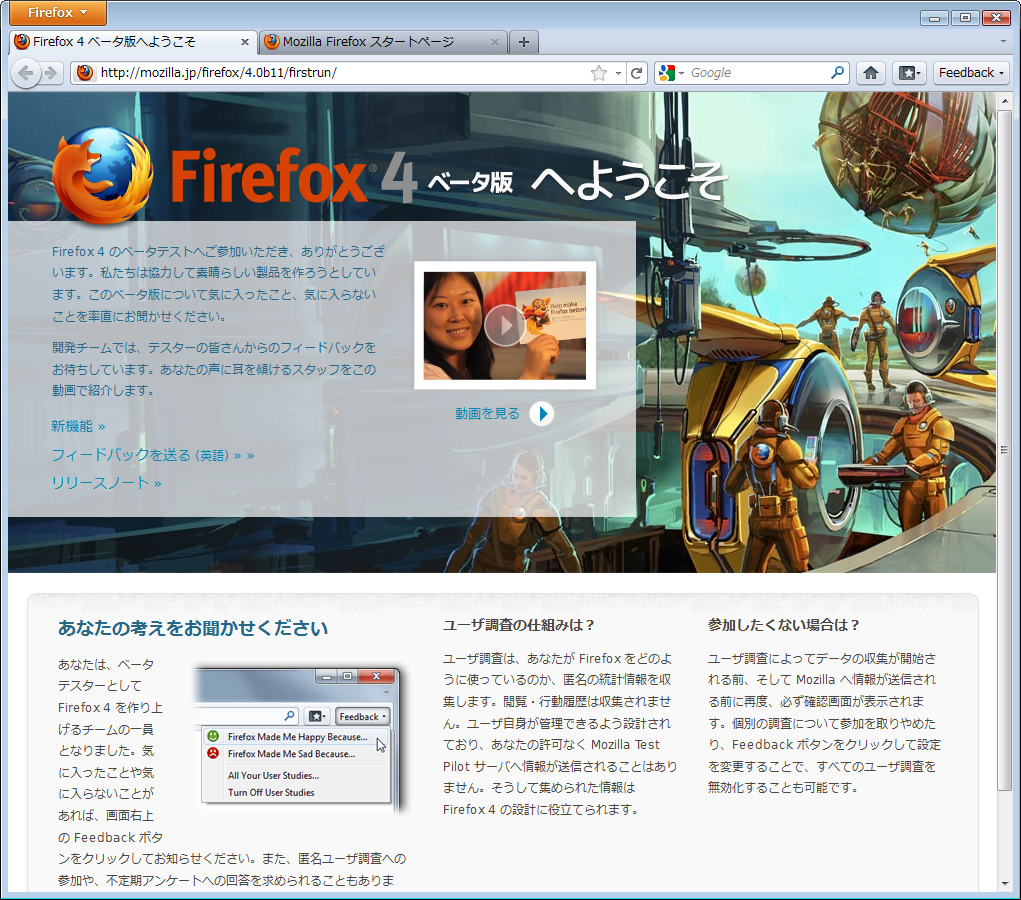Click the ユーザ調査の仕組みは？ heading

(519, 625)
